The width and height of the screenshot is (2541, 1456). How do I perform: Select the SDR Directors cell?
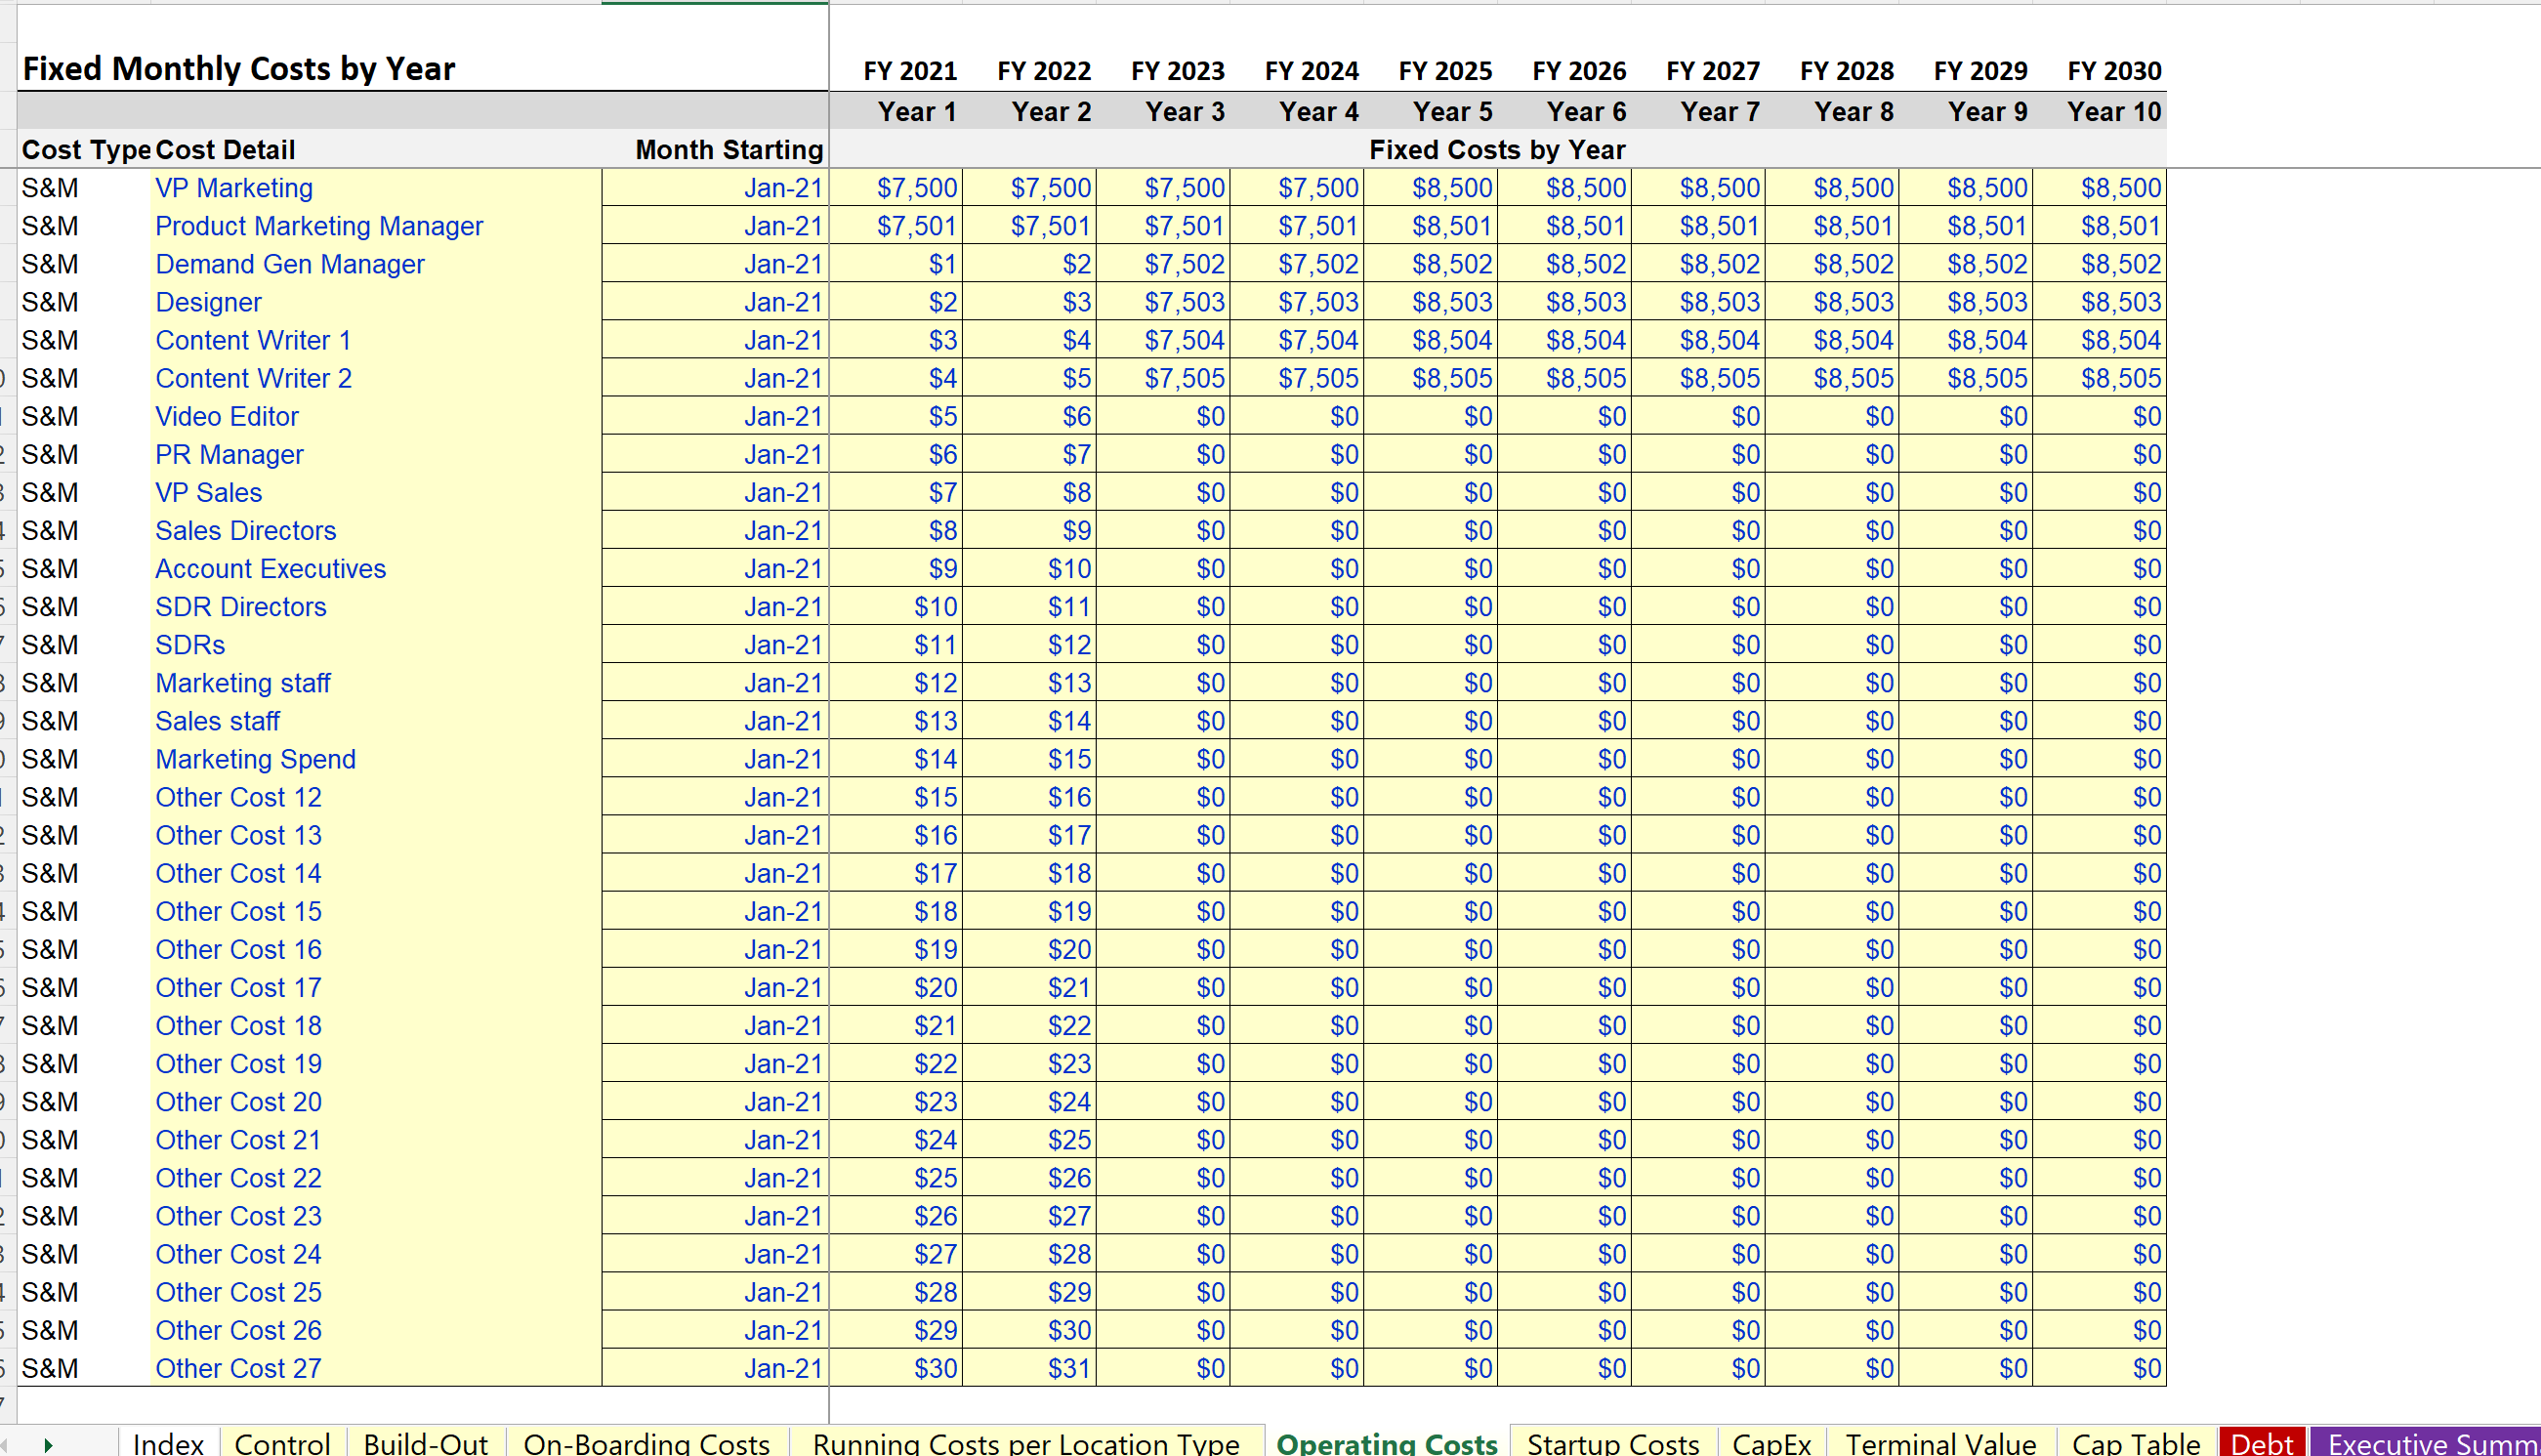[376, 606]
